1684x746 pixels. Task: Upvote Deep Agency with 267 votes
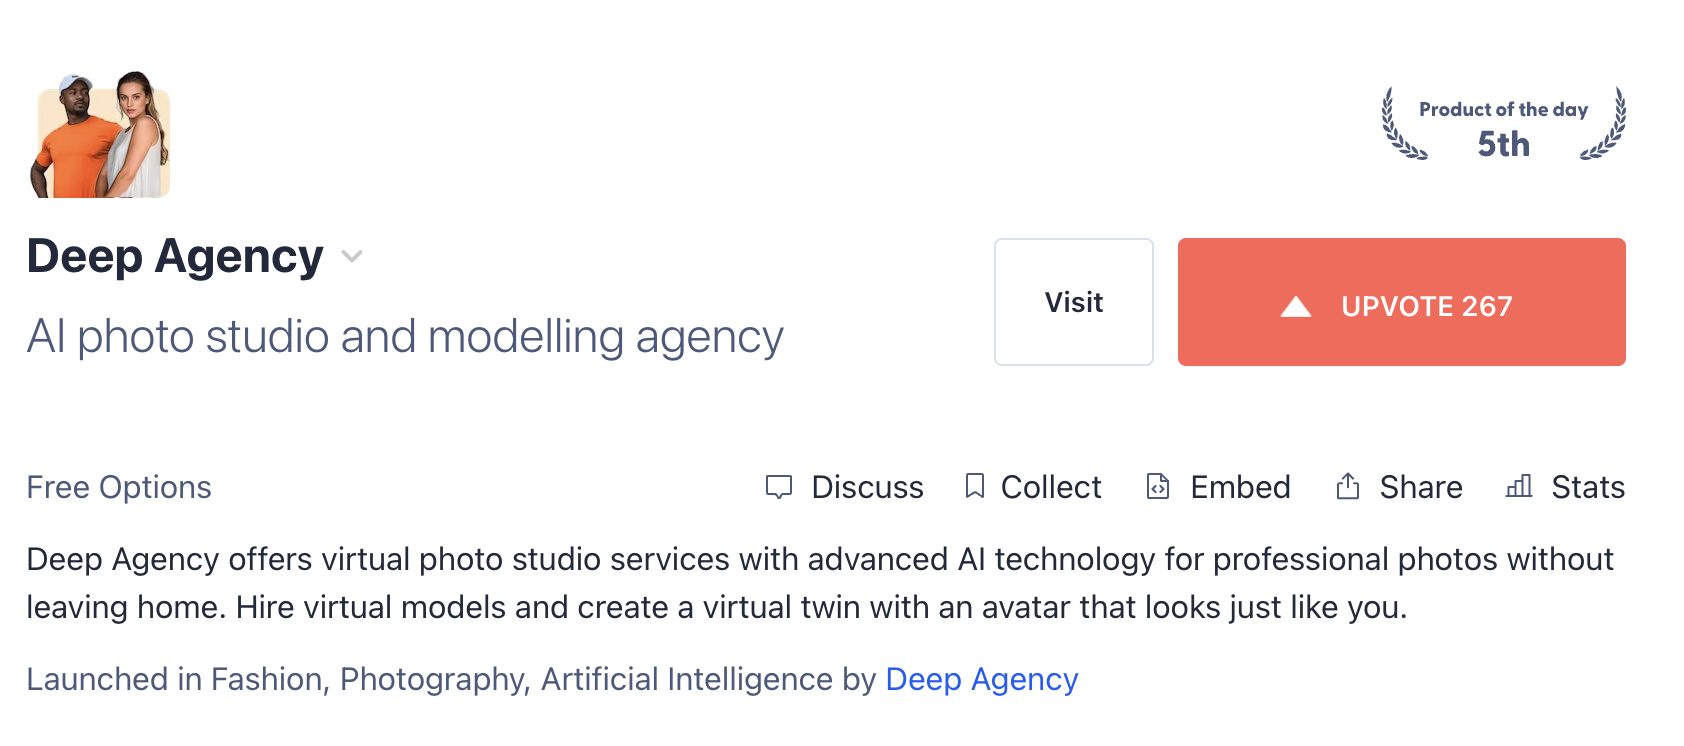1401,302
